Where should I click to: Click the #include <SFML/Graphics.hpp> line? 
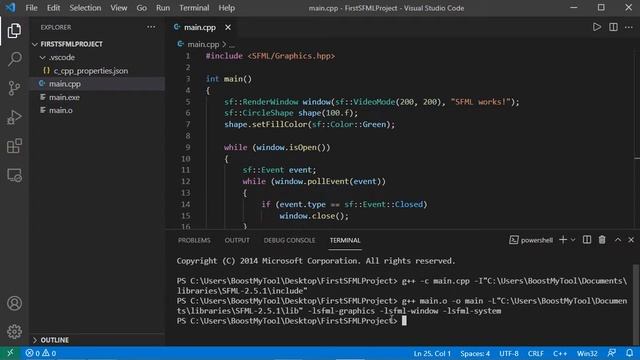coord(270,56)
